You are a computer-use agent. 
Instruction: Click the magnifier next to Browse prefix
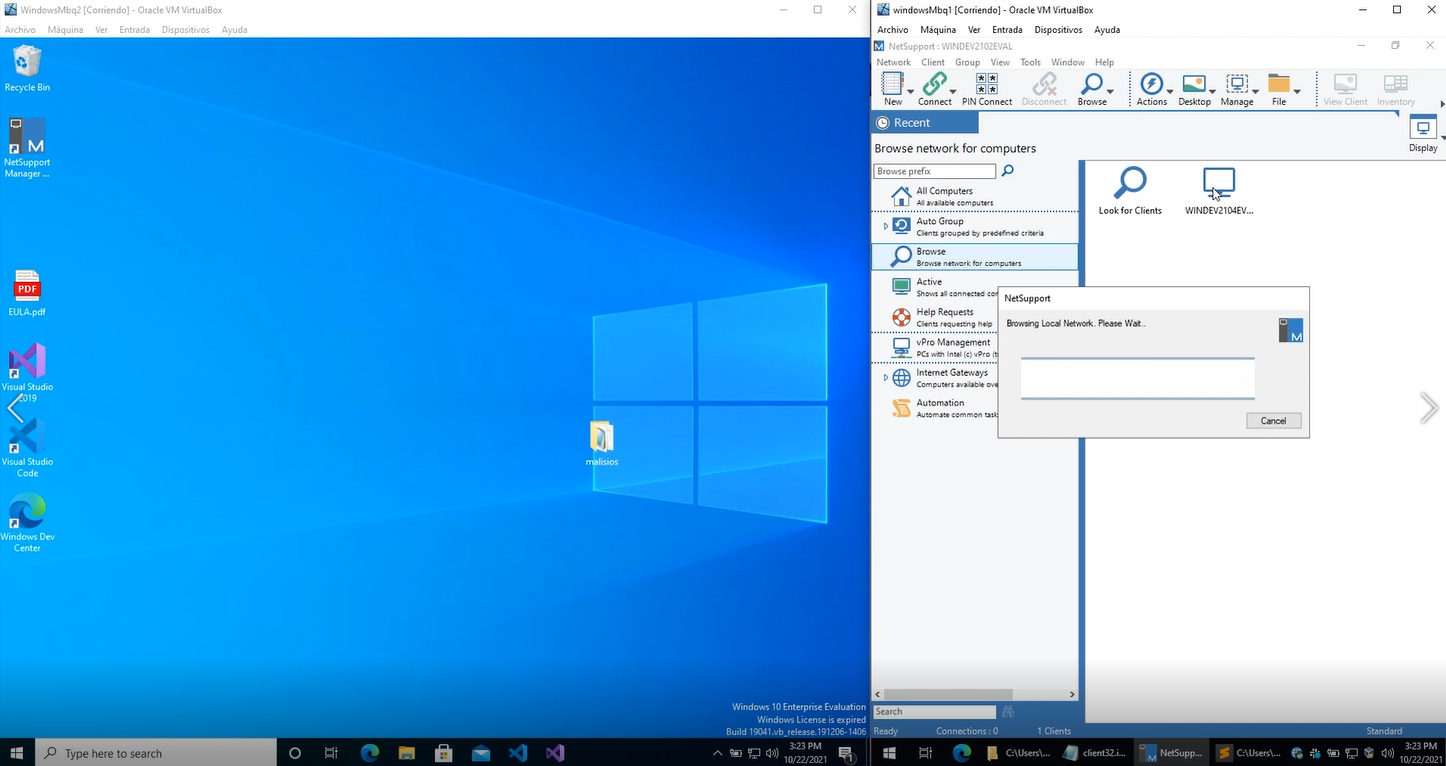[x=1007, y=171]
